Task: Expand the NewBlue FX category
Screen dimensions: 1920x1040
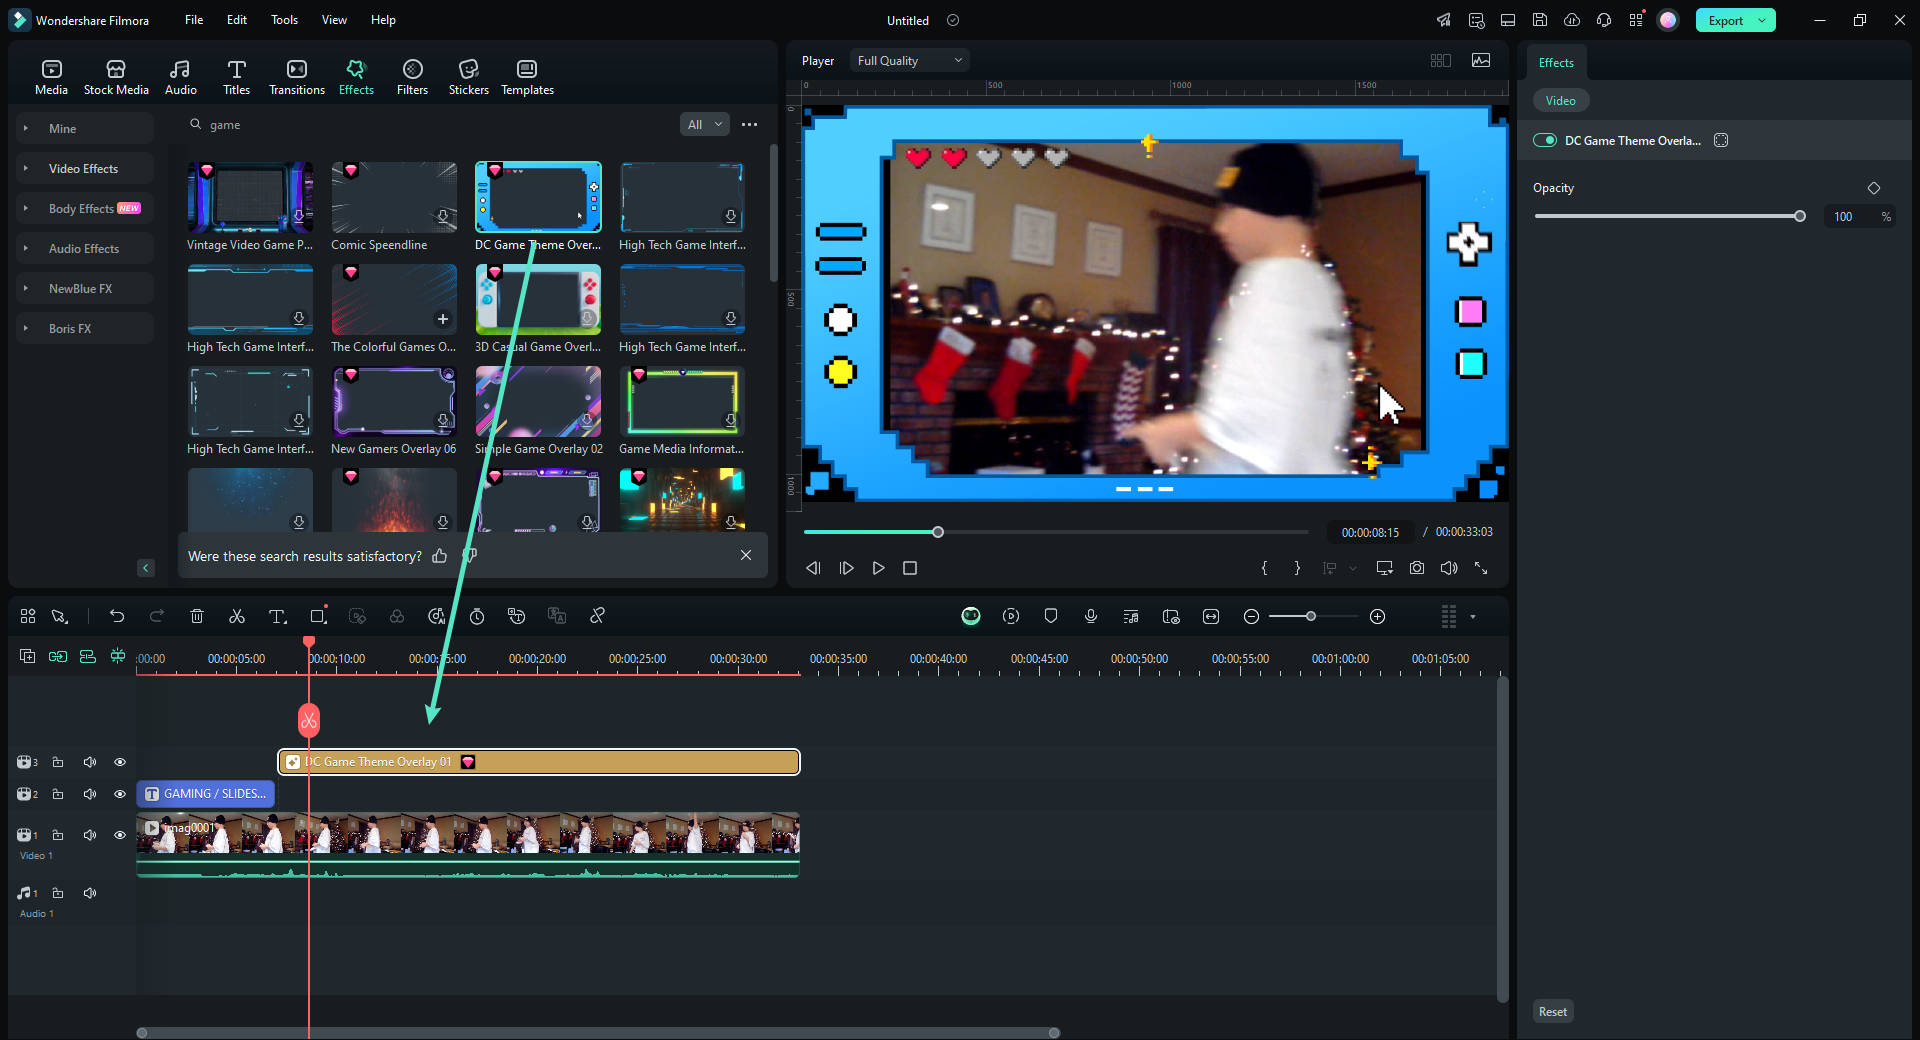Action: point(85,288)
